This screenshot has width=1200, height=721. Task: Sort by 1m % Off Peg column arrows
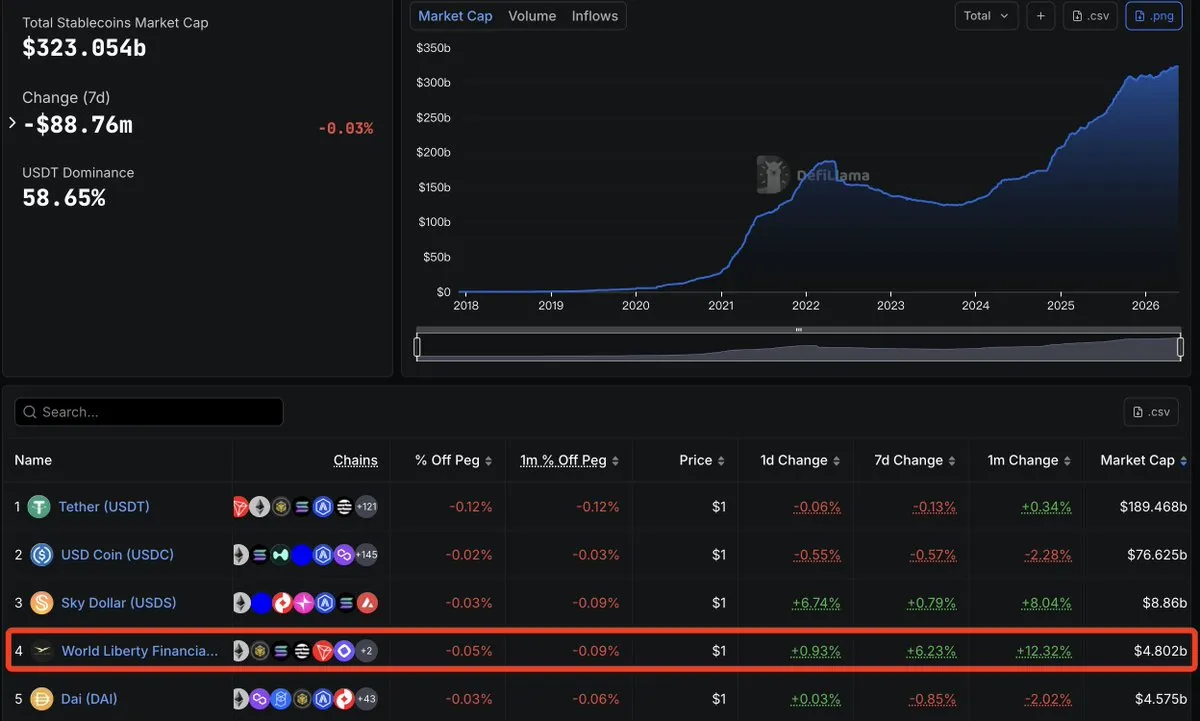click(x=615, y=461)
